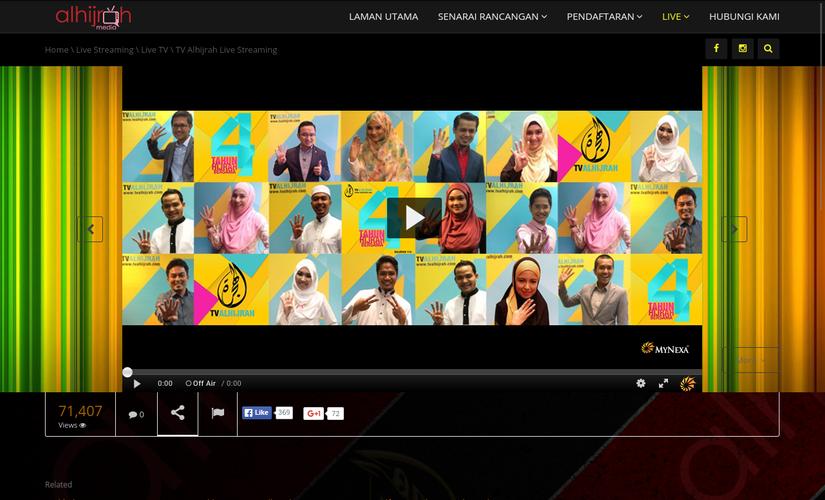Image resolution: width=825 pixels, height=500 pixels.
Task: Open the Facebook social icon
Action: (x=716, y=48)
